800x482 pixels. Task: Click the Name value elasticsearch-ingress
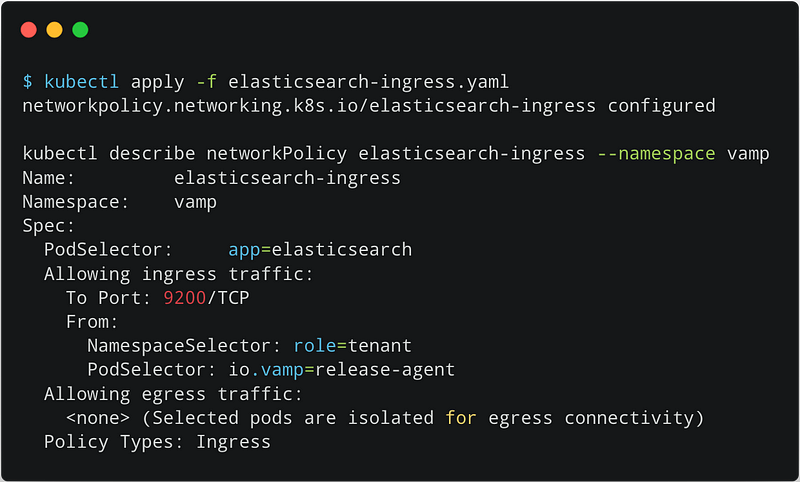click(287, 178)
